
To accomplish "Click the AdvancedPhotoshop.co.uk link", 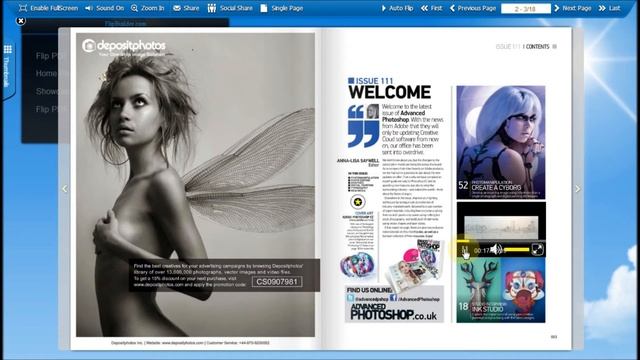I will (393, 313).
